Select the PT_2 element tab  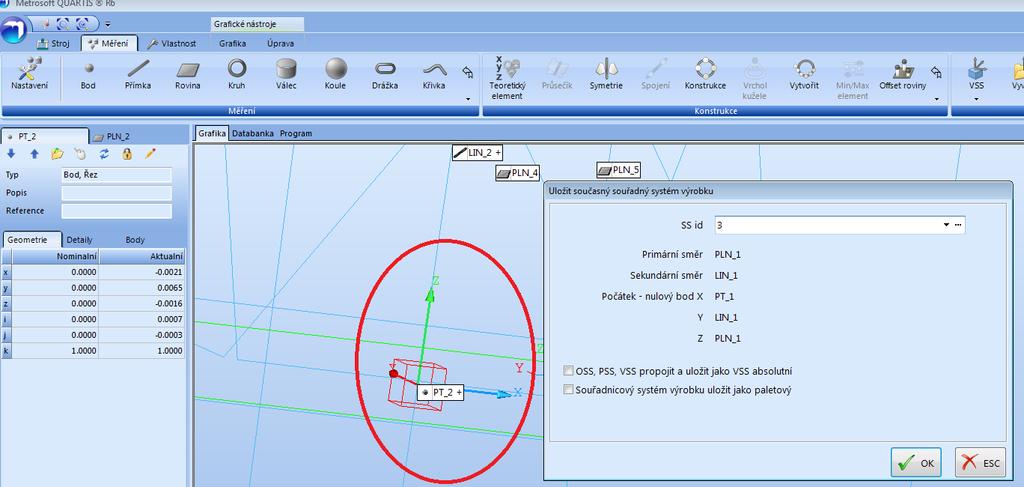44,136
